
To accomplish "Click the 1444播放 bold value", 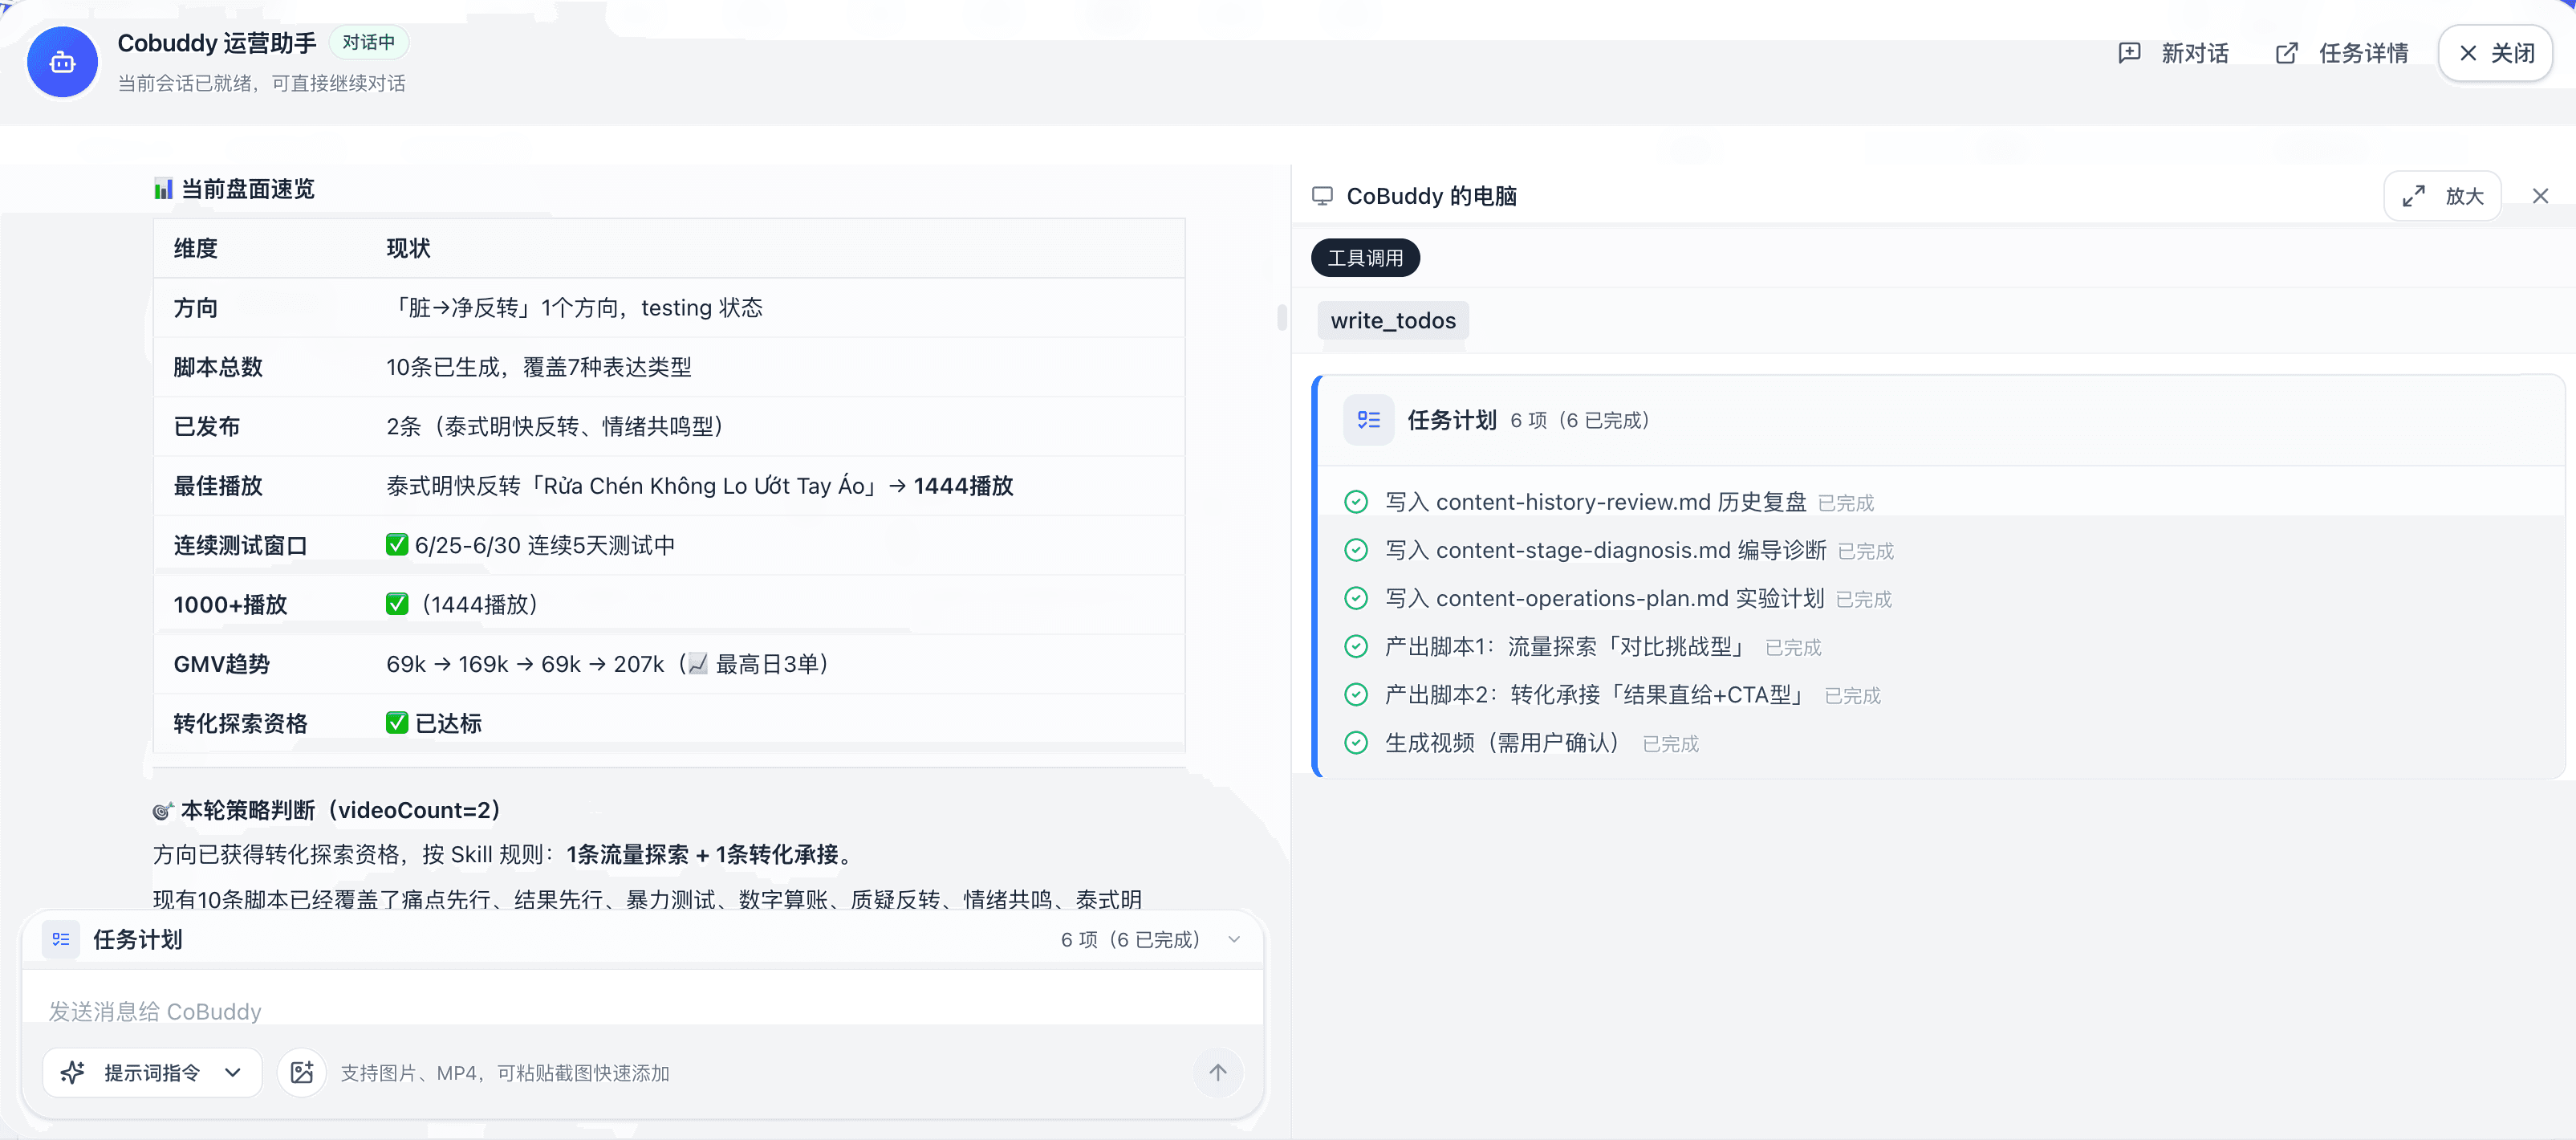I will 963,486.
